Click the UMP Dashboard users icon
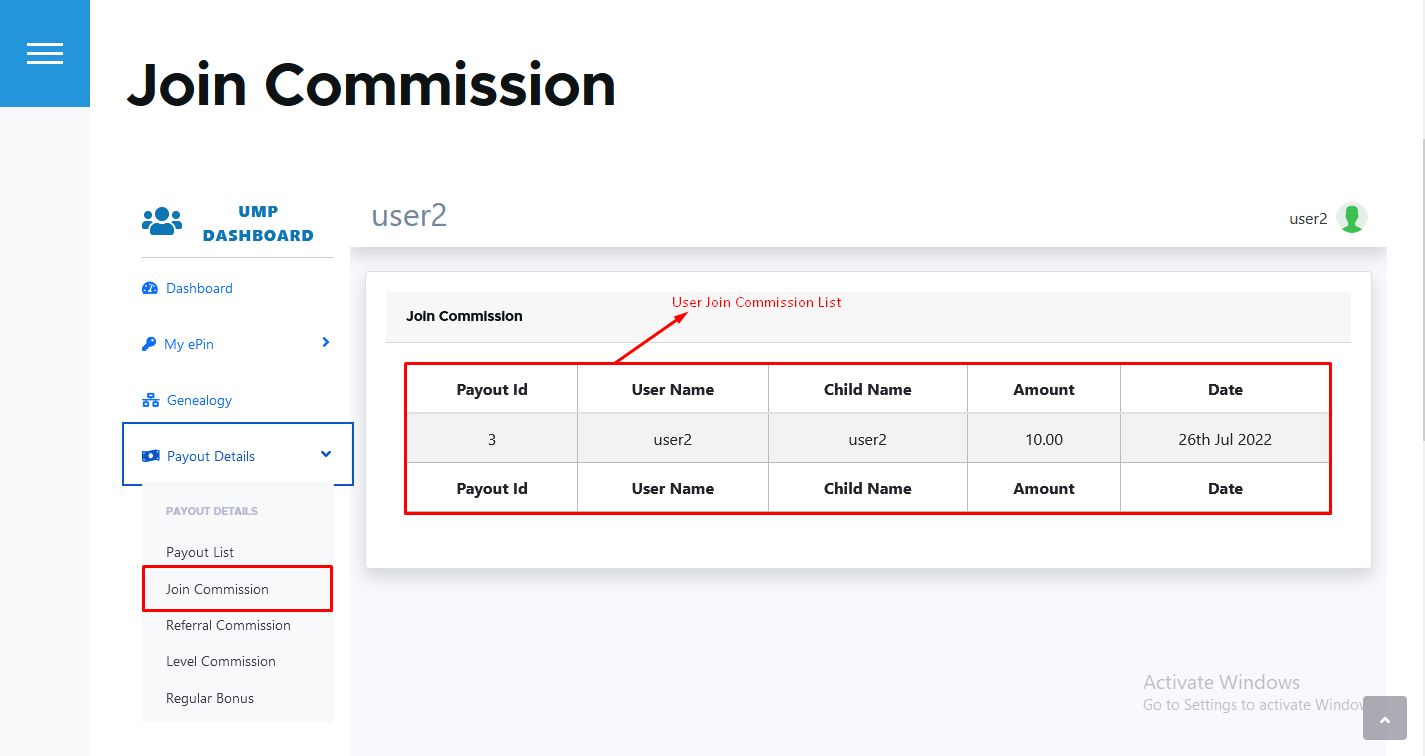 click(x=162, y=222)
